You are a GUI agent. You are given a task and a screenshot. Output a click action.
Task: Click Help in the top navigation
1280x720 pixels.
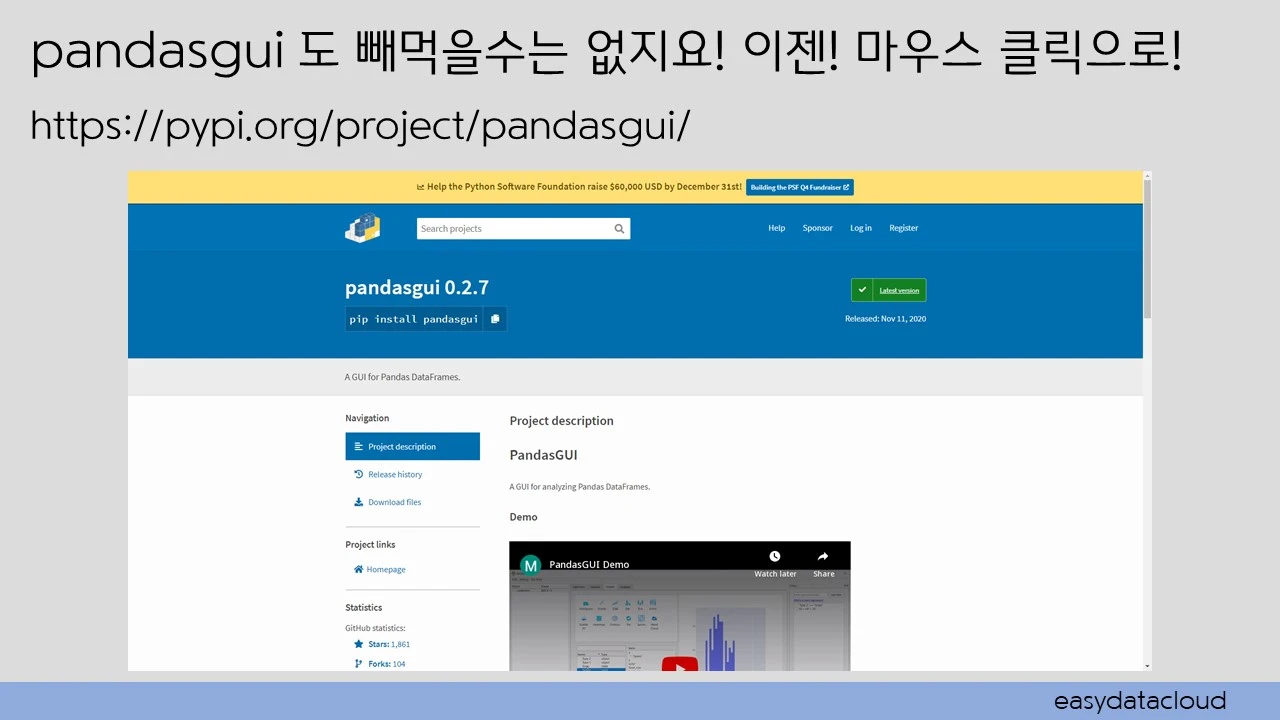click(776, 228)
